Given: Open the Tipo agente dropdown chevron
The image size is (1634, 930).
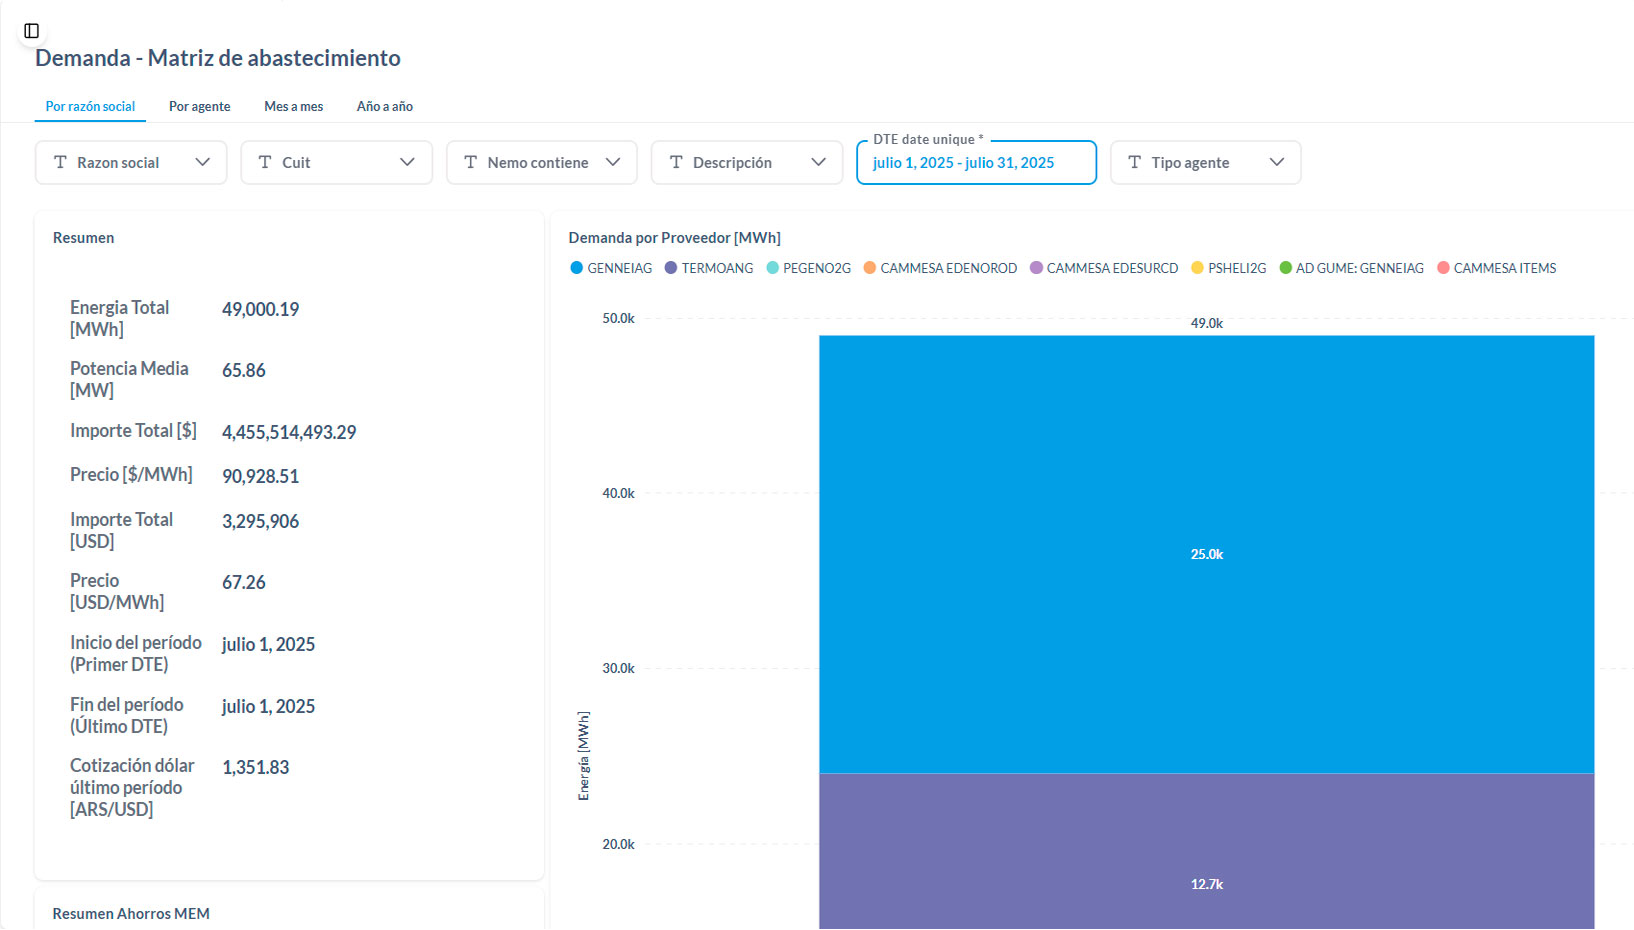Looking at the screenshot, I should [x=1277, y=162].
